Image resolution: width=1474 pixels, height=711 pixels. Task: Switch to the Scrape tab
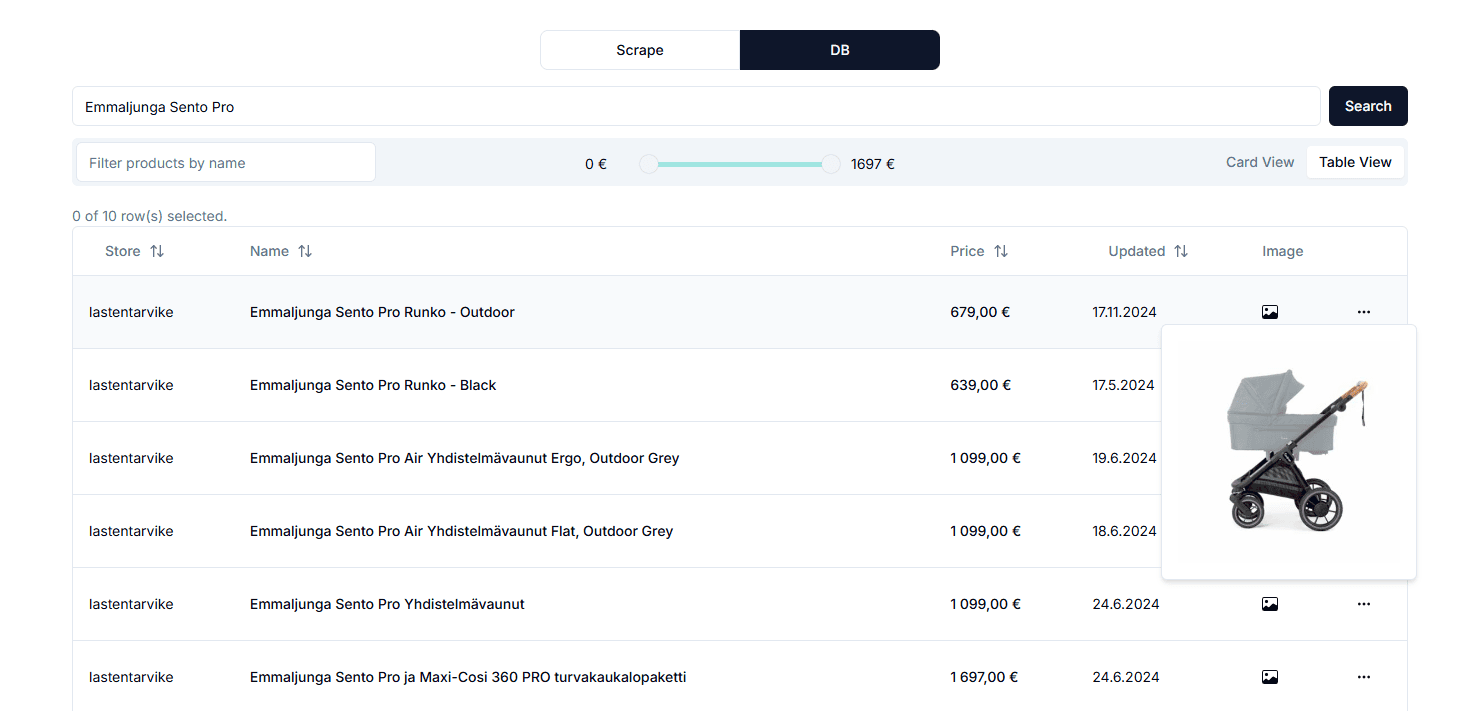coord(640,50)
